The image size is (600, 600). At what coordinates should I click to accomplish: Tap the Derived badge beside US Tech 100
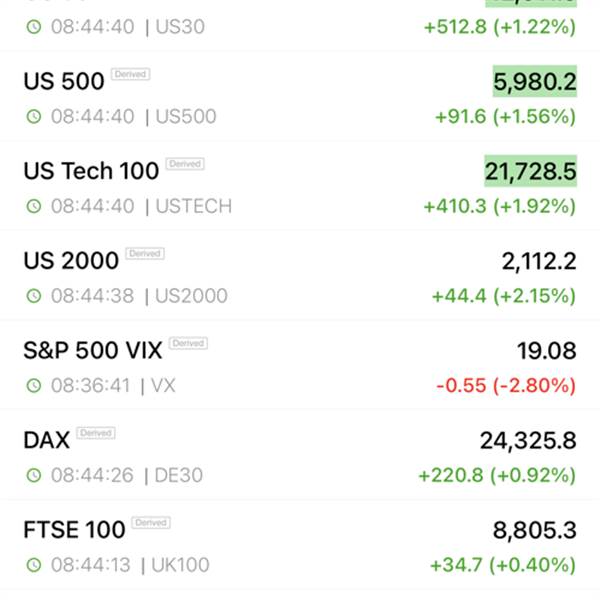click(185, 164)
